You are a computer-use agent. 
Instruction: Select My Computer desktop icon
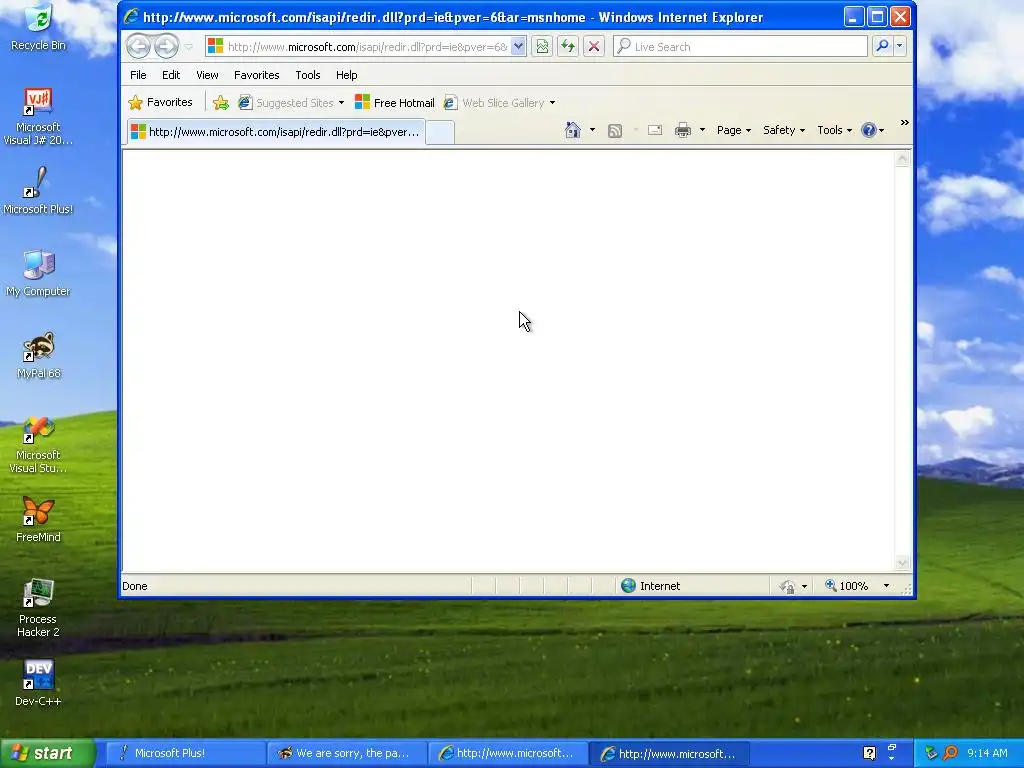click(x=38, y=273)
